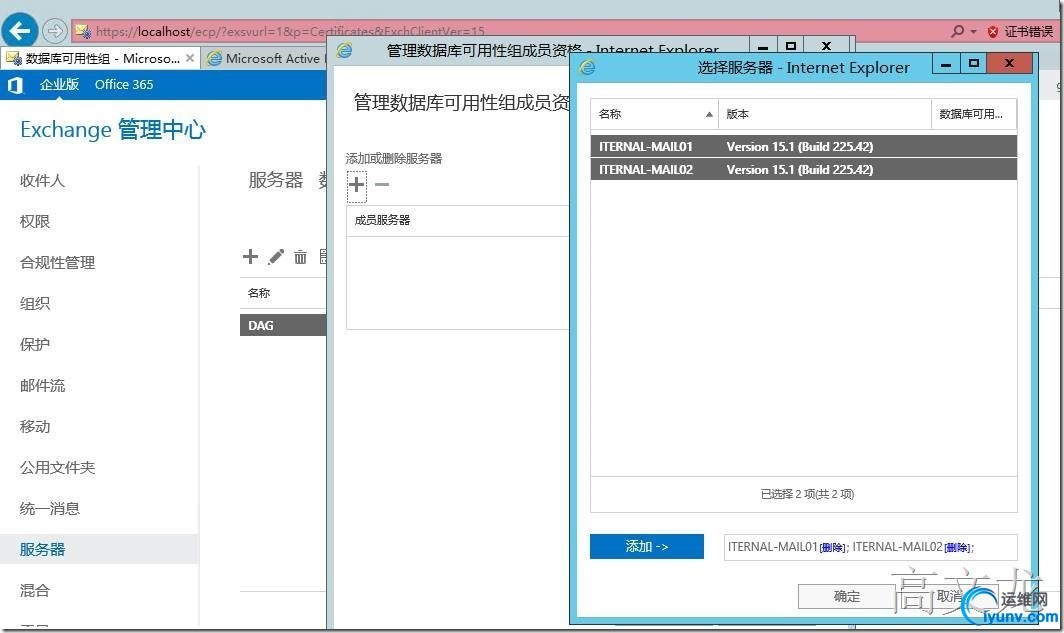The height and width of the screenshot is (633, 1064).
Task: Click the 添加 -> button
Action: tap(647, 547)
